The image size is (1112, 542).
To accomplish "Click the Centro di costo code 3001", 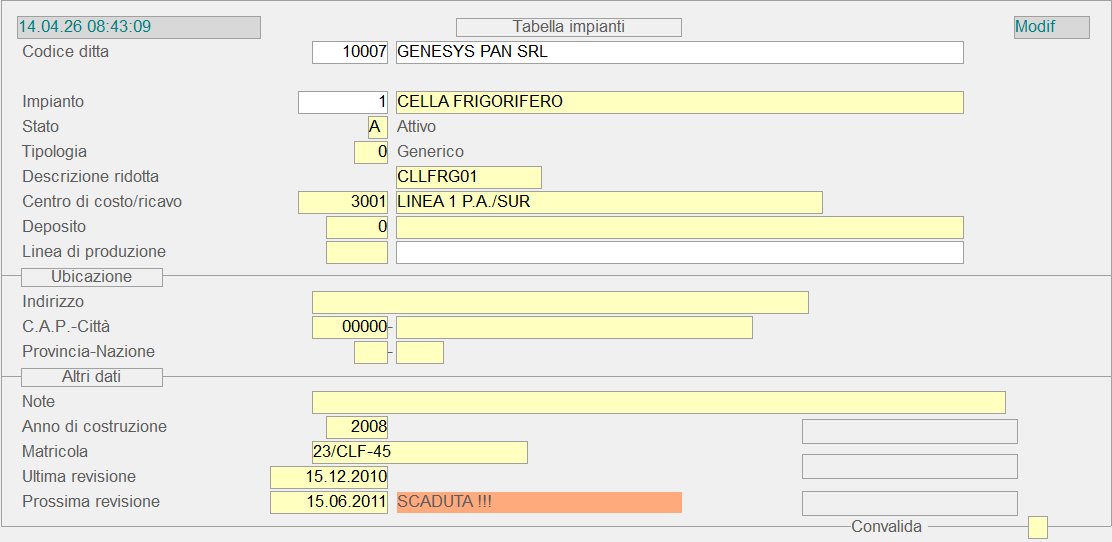I will tap(342, 202).
